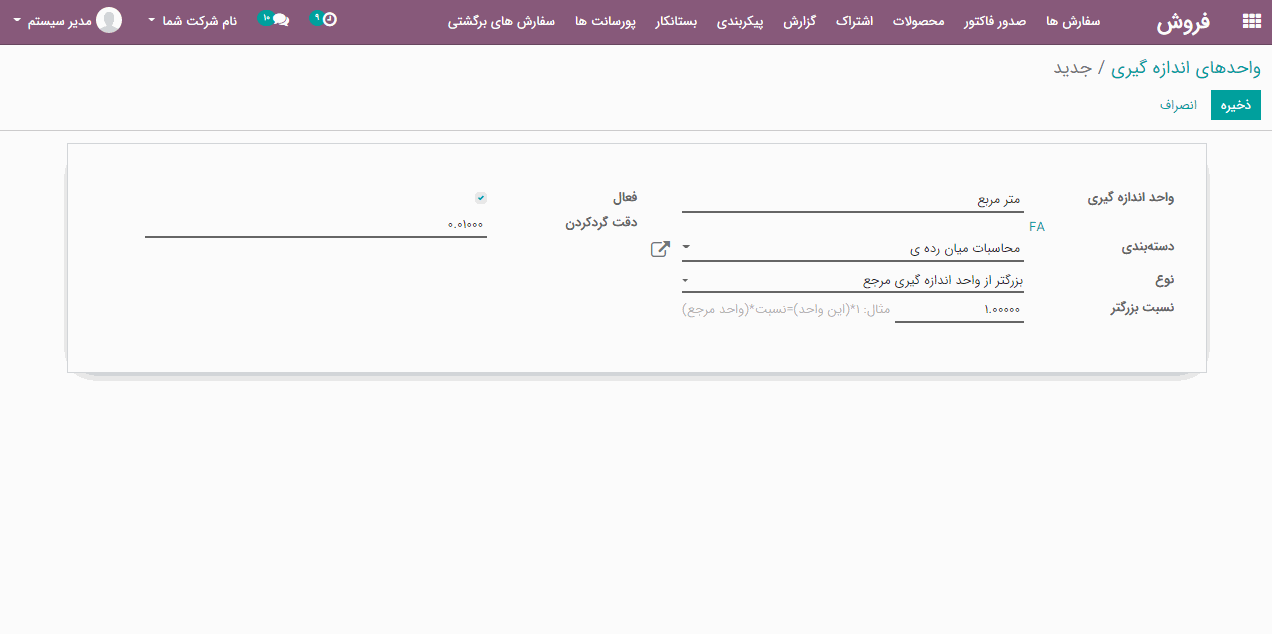Open the پورسانت ها menu
This screenshot has width=1272, height=634.
coord(605,20)
